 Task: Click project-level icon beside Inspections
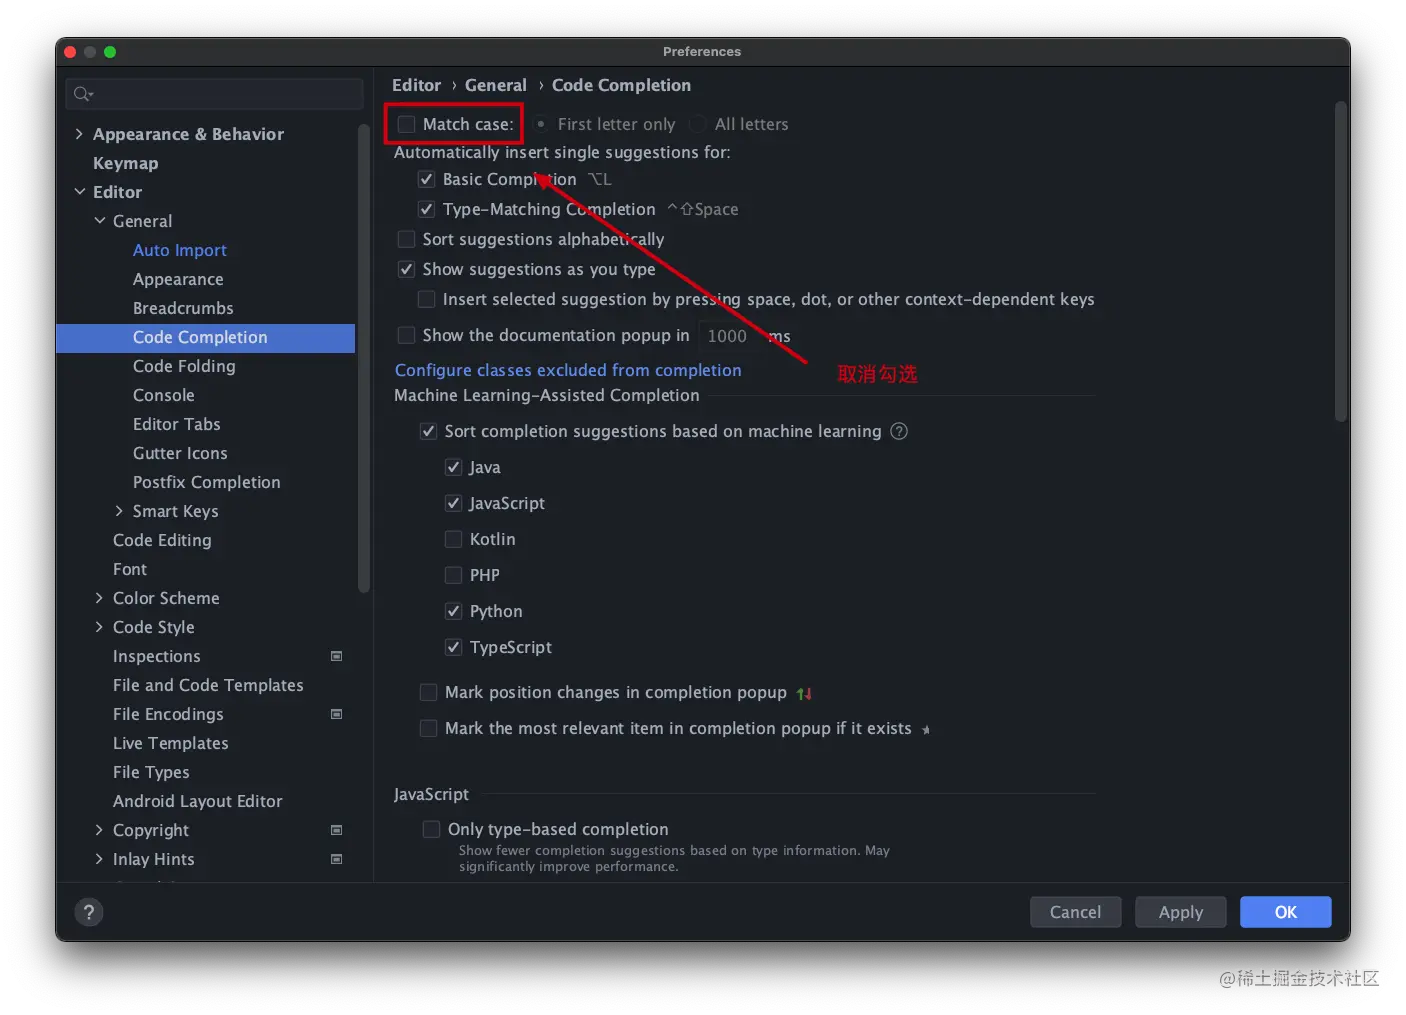(337, 656)
